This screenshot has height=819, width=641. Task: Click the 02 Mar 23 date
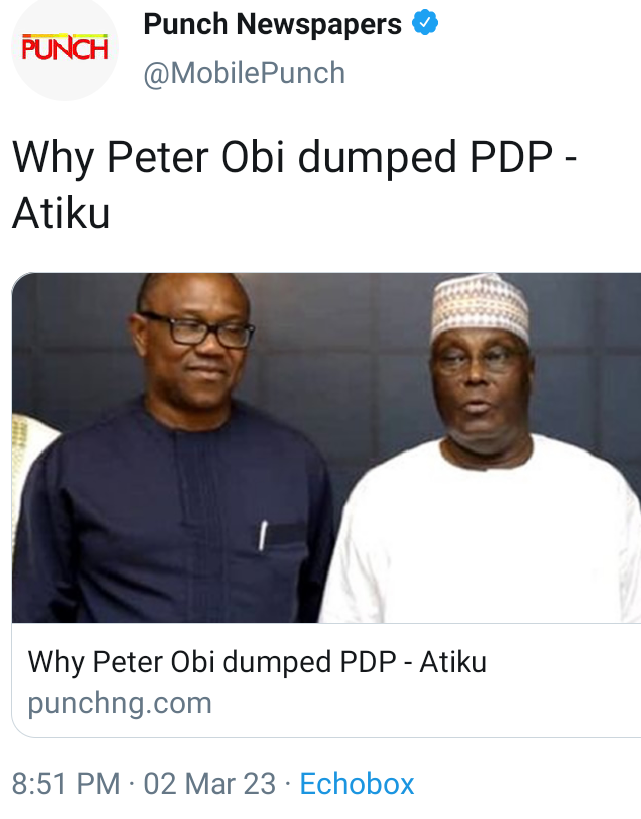point(209,783)
